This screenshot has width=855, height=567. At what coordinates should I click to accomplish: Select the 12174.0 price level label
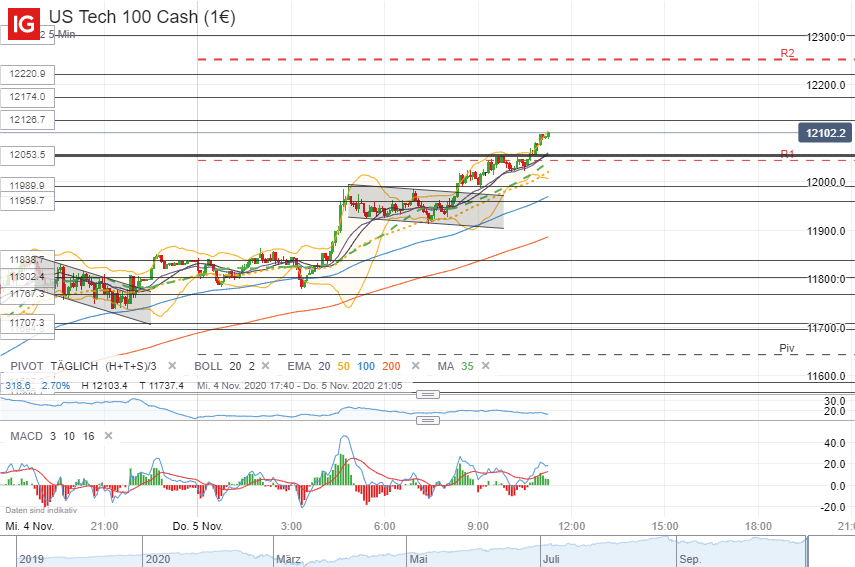(x=27, y=97)
